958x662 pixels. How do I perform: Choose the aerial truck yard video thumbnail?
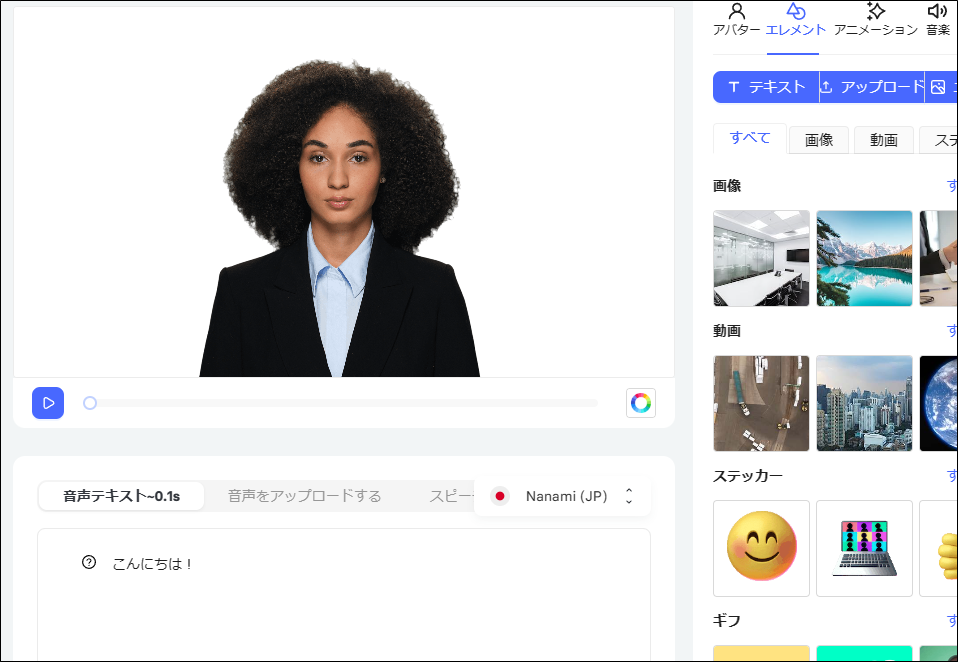point(761,404)
